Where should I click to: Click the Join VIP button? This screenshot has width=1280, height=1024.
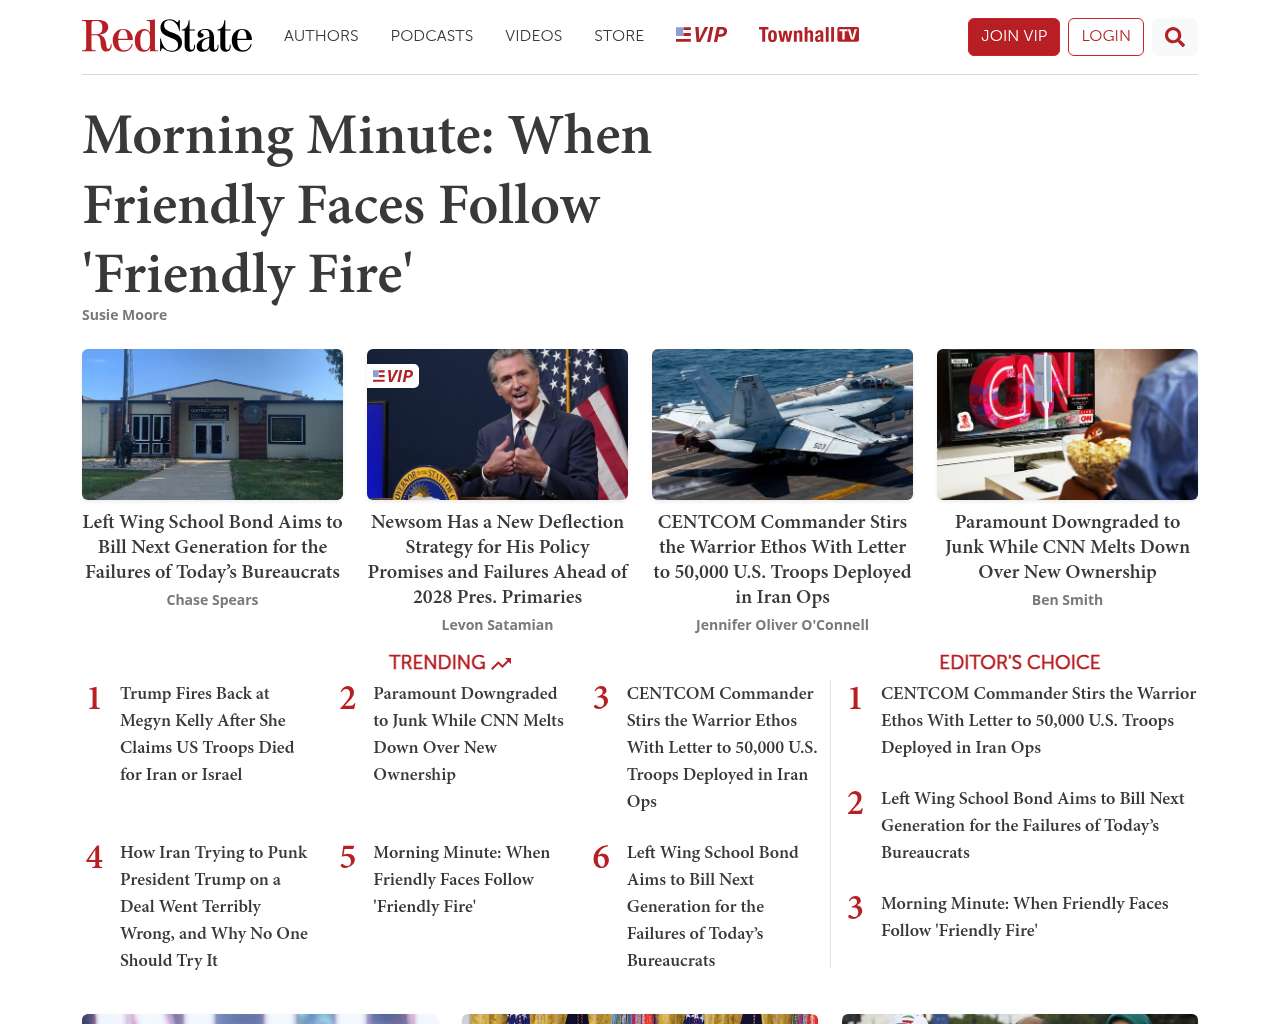1014,37
